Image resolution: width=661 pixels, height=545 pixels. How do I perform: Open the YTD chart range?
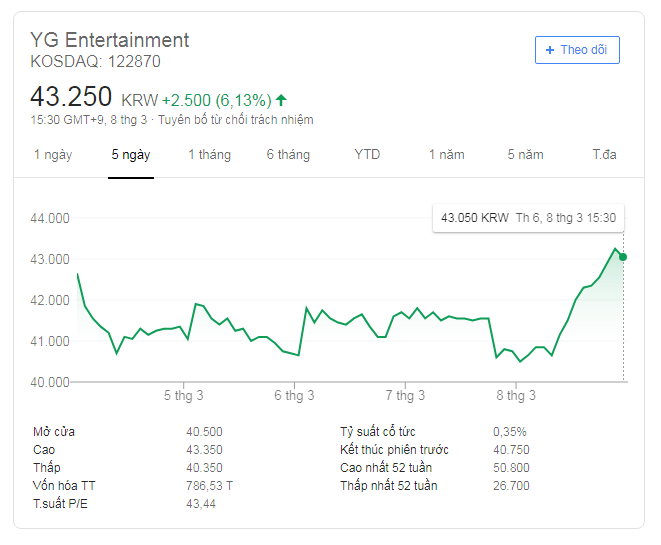click(x=367, y=155)
